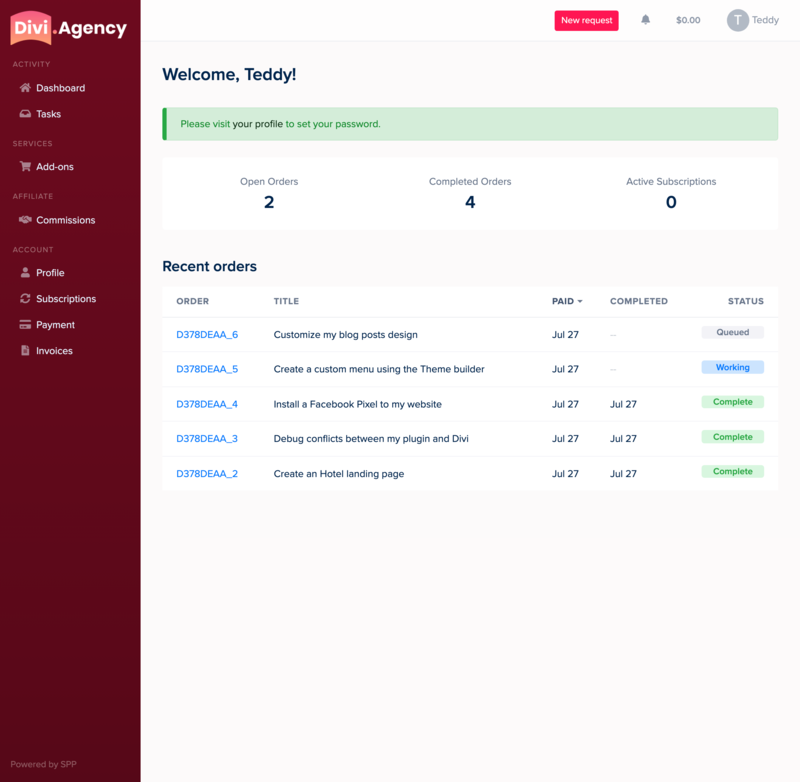Click the STATUS column header
The image size is (800, 782).
coord(745,301)
